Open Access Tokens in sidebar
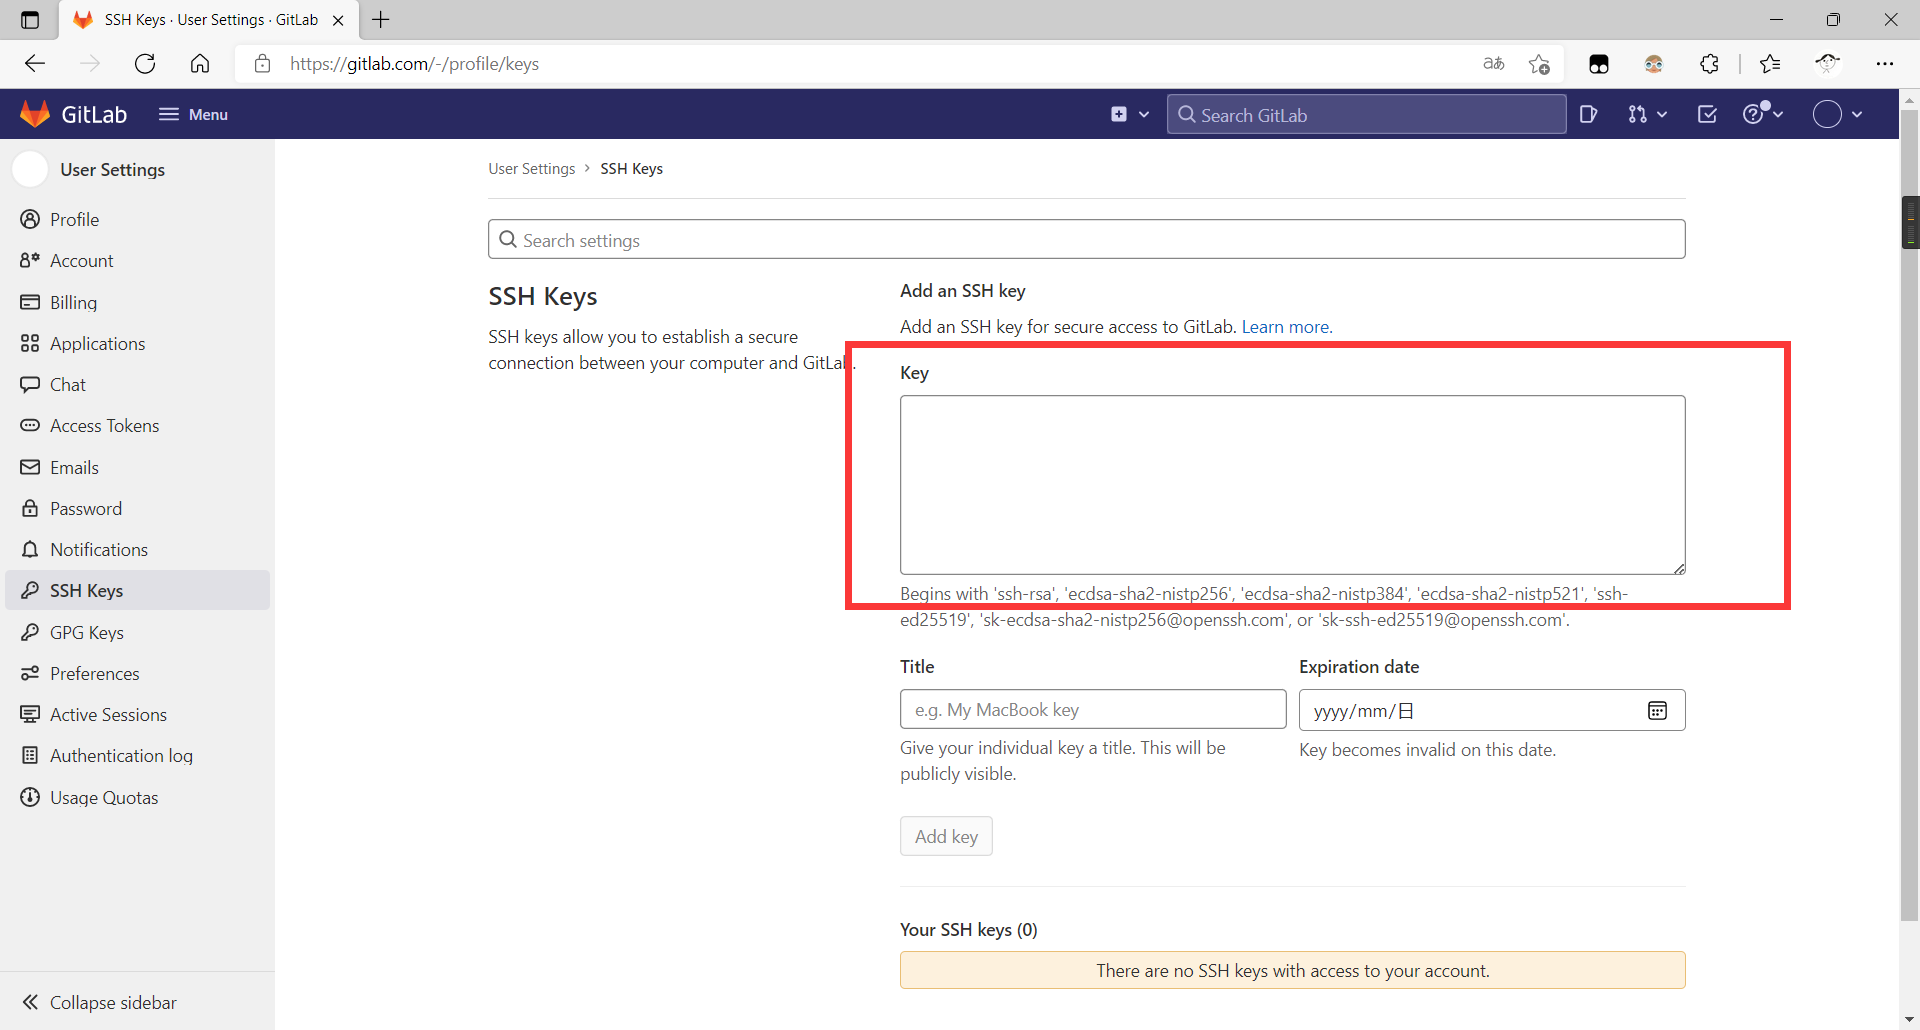This screenshot has height=1030, width=1920. click(138, 425)
